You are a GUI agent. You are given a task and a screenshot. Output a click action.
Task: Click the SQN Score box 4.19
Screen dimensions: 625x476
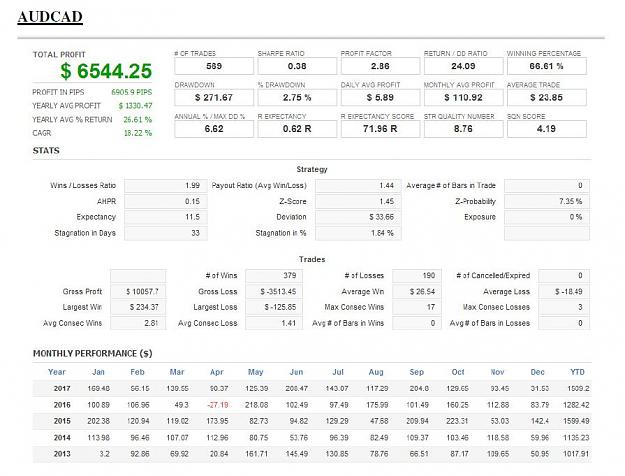546,129
